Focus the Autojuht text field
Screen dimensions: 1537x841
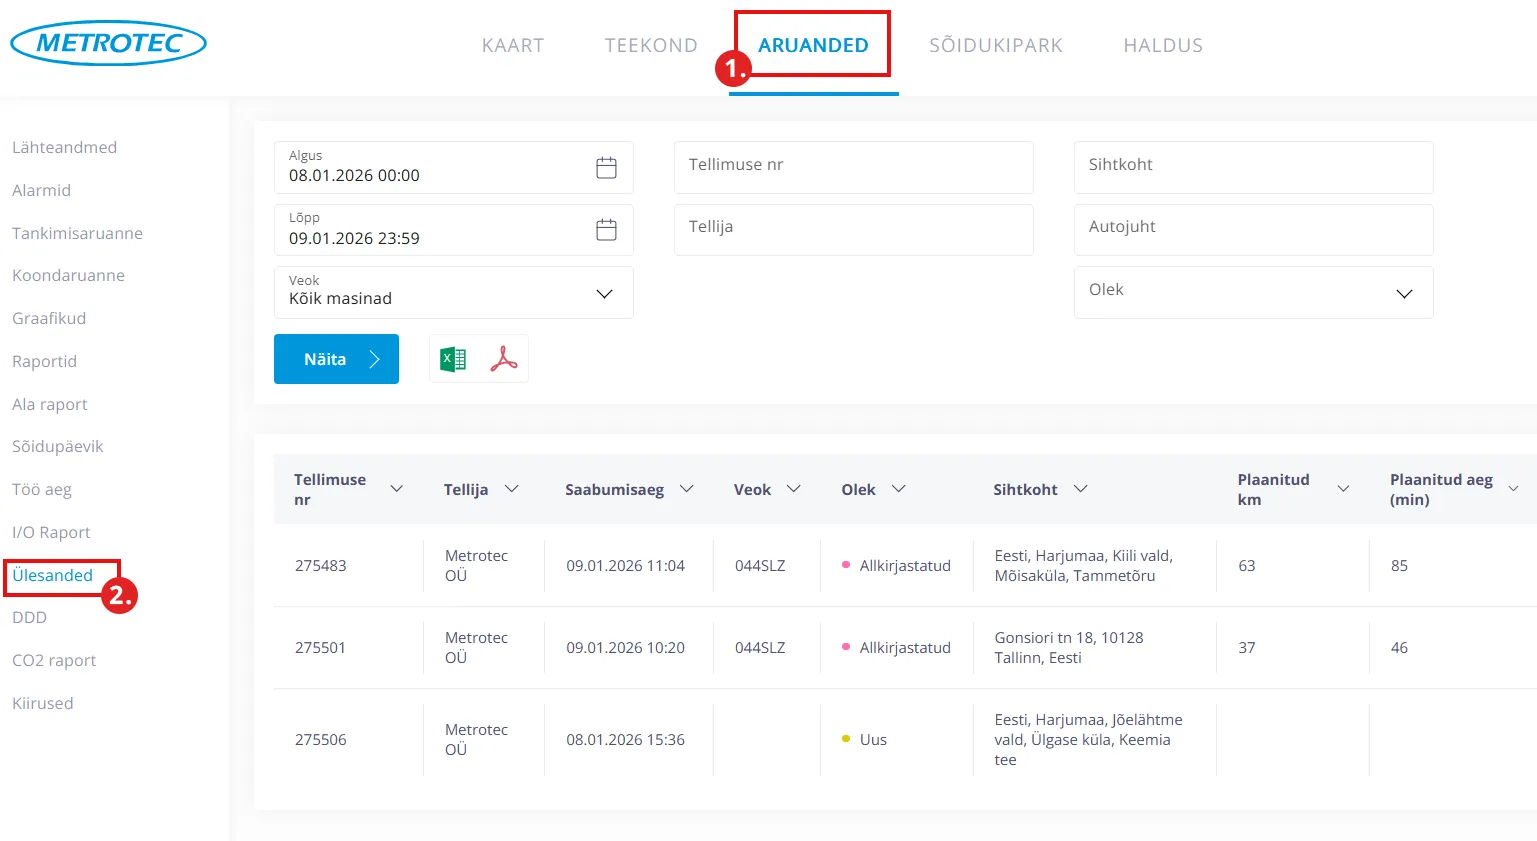click(1253, 229)
